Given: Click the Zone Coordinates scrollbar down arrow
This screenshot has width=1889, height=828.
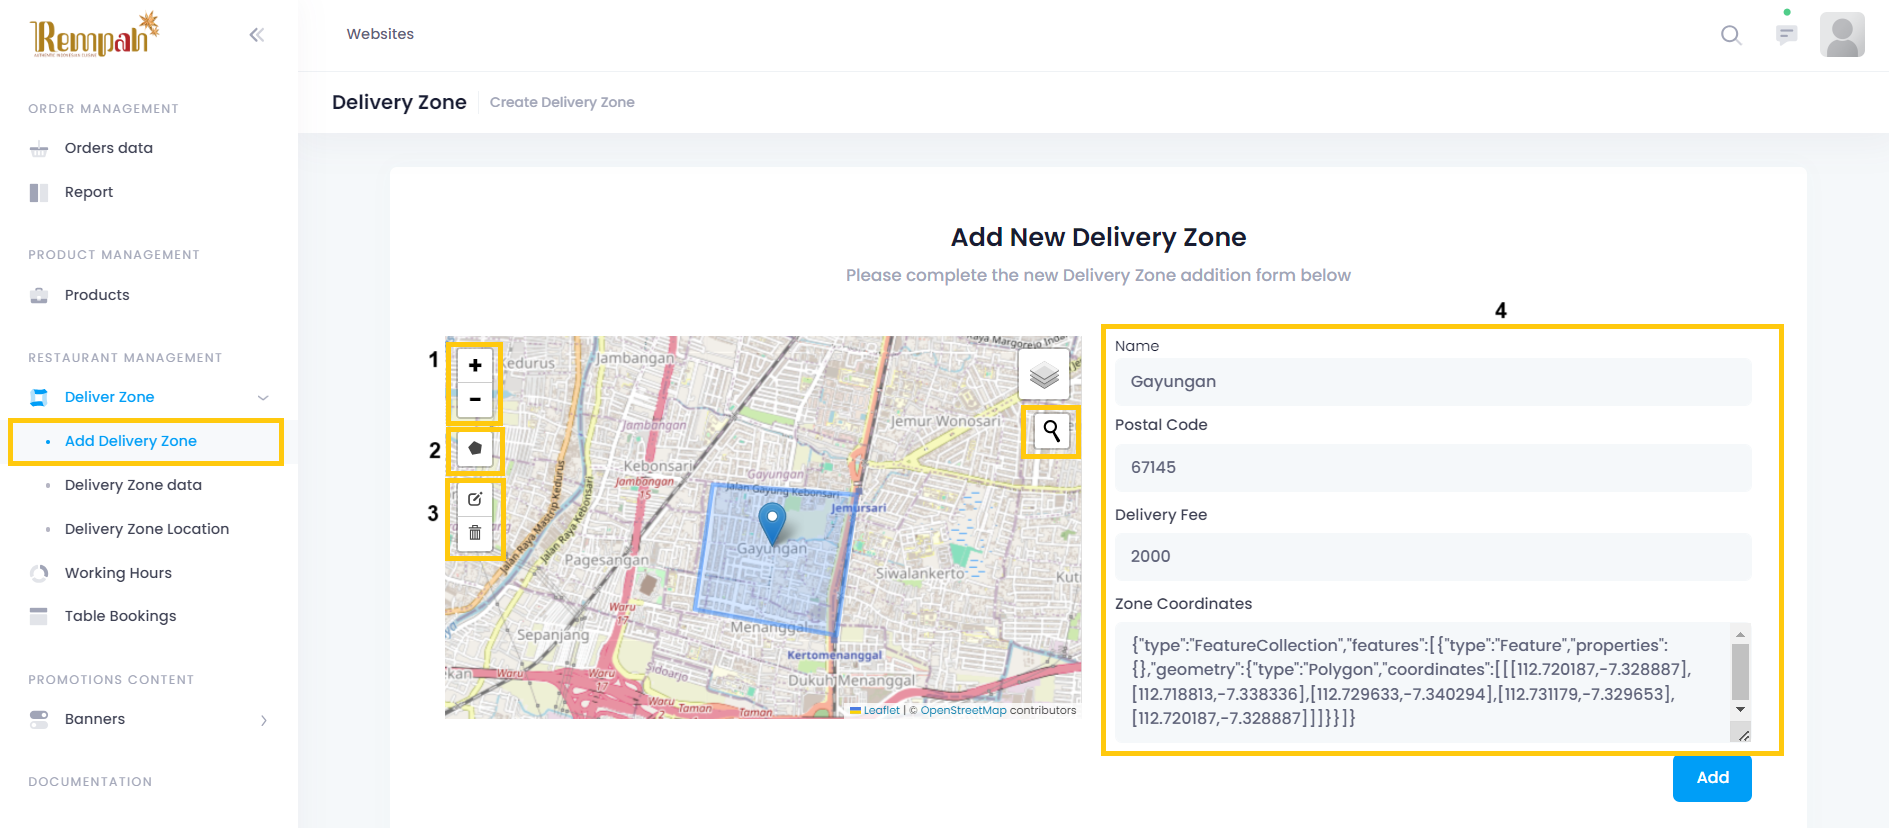Looking at the screenshot, I should (x=1740, y=710).
